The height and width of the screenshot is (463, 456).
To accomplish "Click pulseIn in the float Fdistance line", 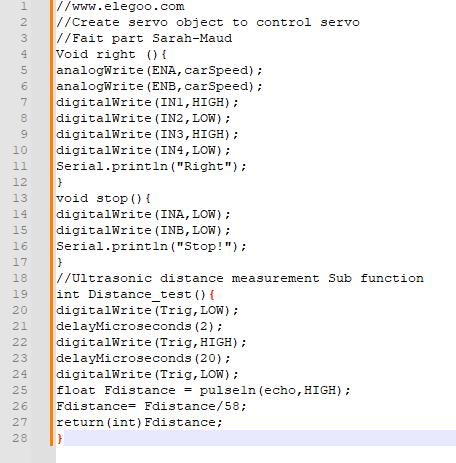I will point(228,390).
